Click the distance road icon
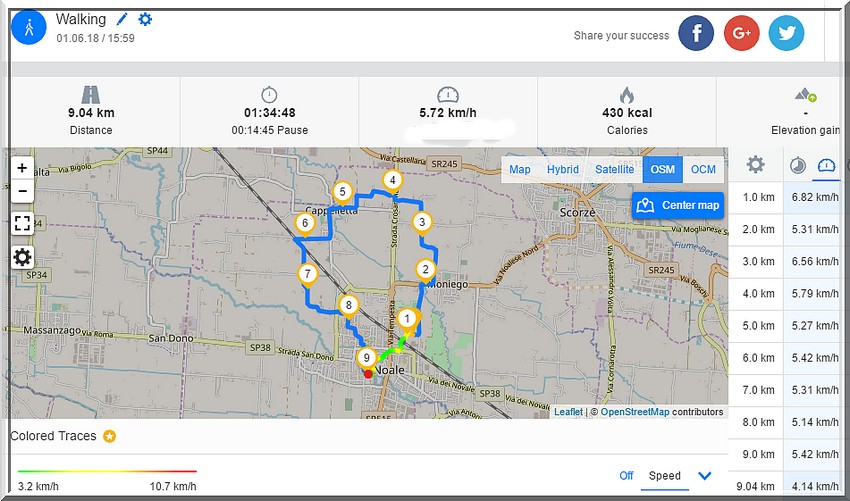Viewport: 850px width, 501px height. [x=91, y=95]
